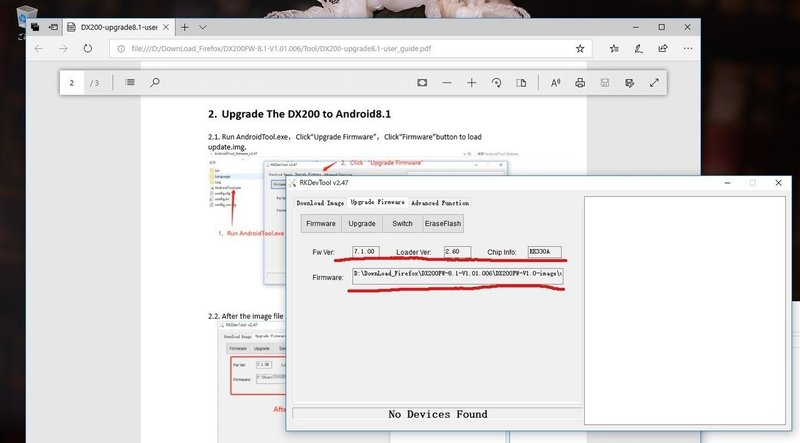Click the page number field showing 2
Image resolution: width=800 pixels, height=443 pixels.
[72, 83]
